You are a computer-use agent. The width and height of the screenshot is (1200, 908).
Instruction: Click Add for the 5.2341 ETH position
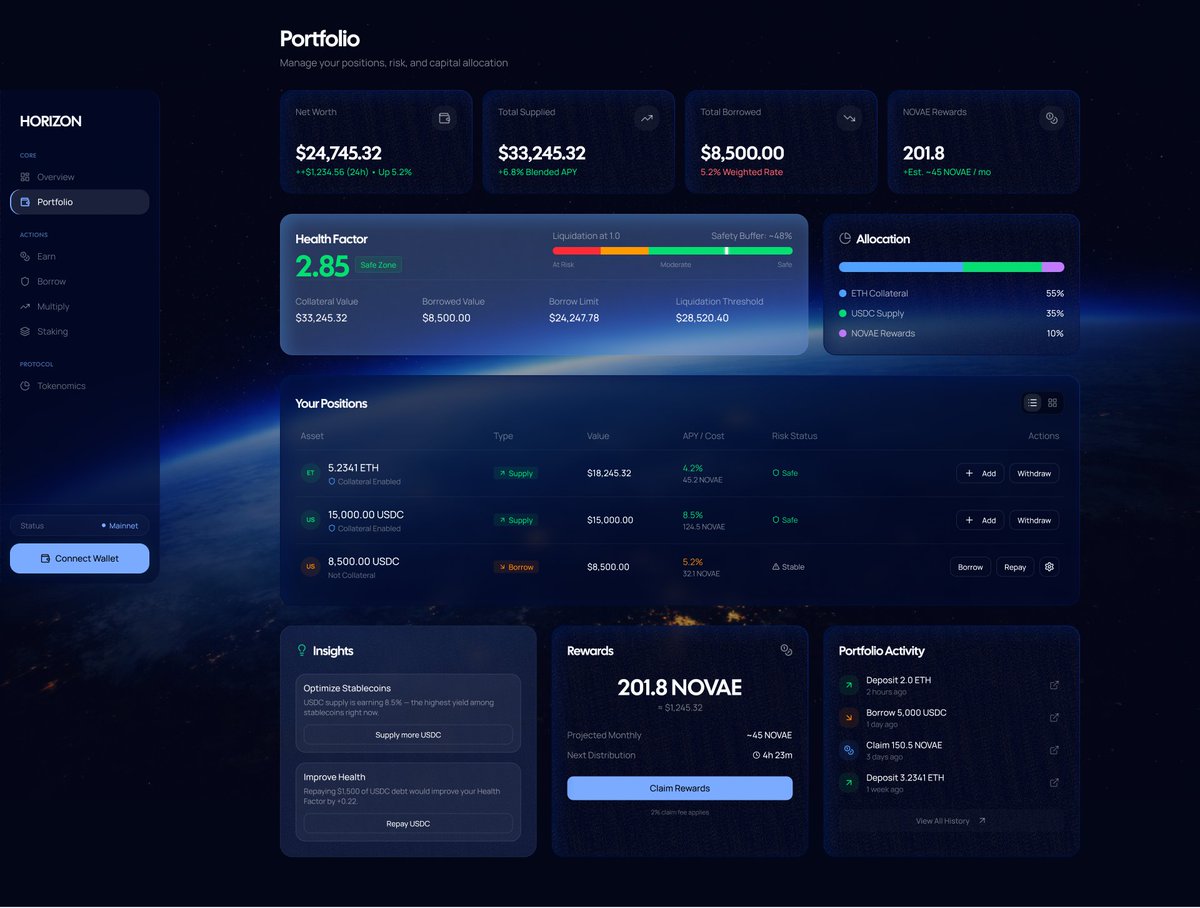tap(980, 473)
